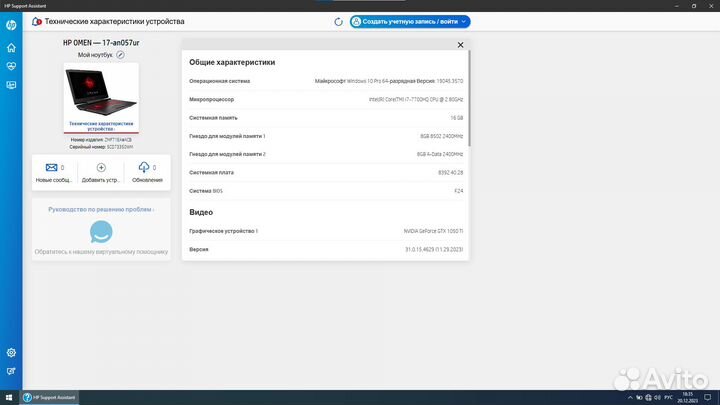
Task: Open the feedback icon in sidebar
Action: click(x=11, y=371)
